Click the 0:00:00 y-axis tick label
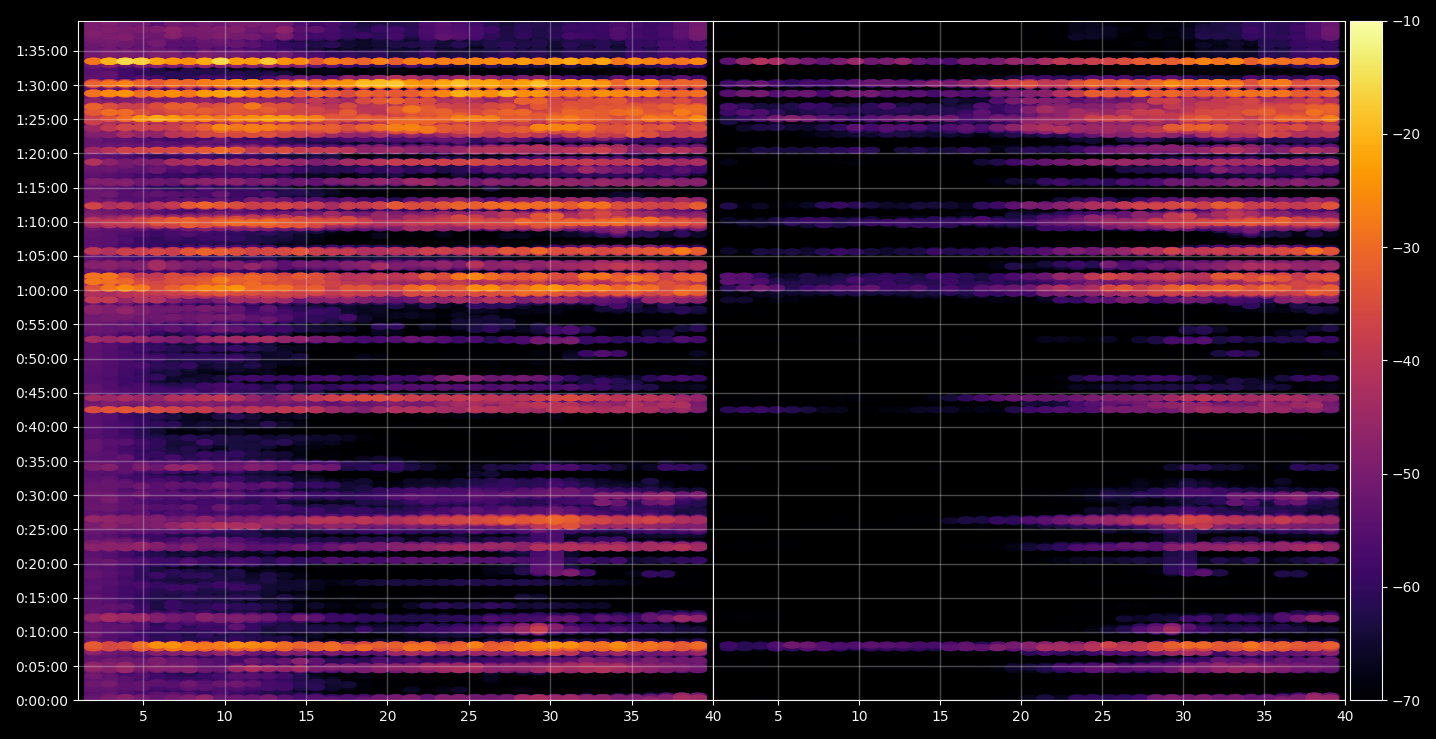The image size is (1436, 739). (44, 701)
